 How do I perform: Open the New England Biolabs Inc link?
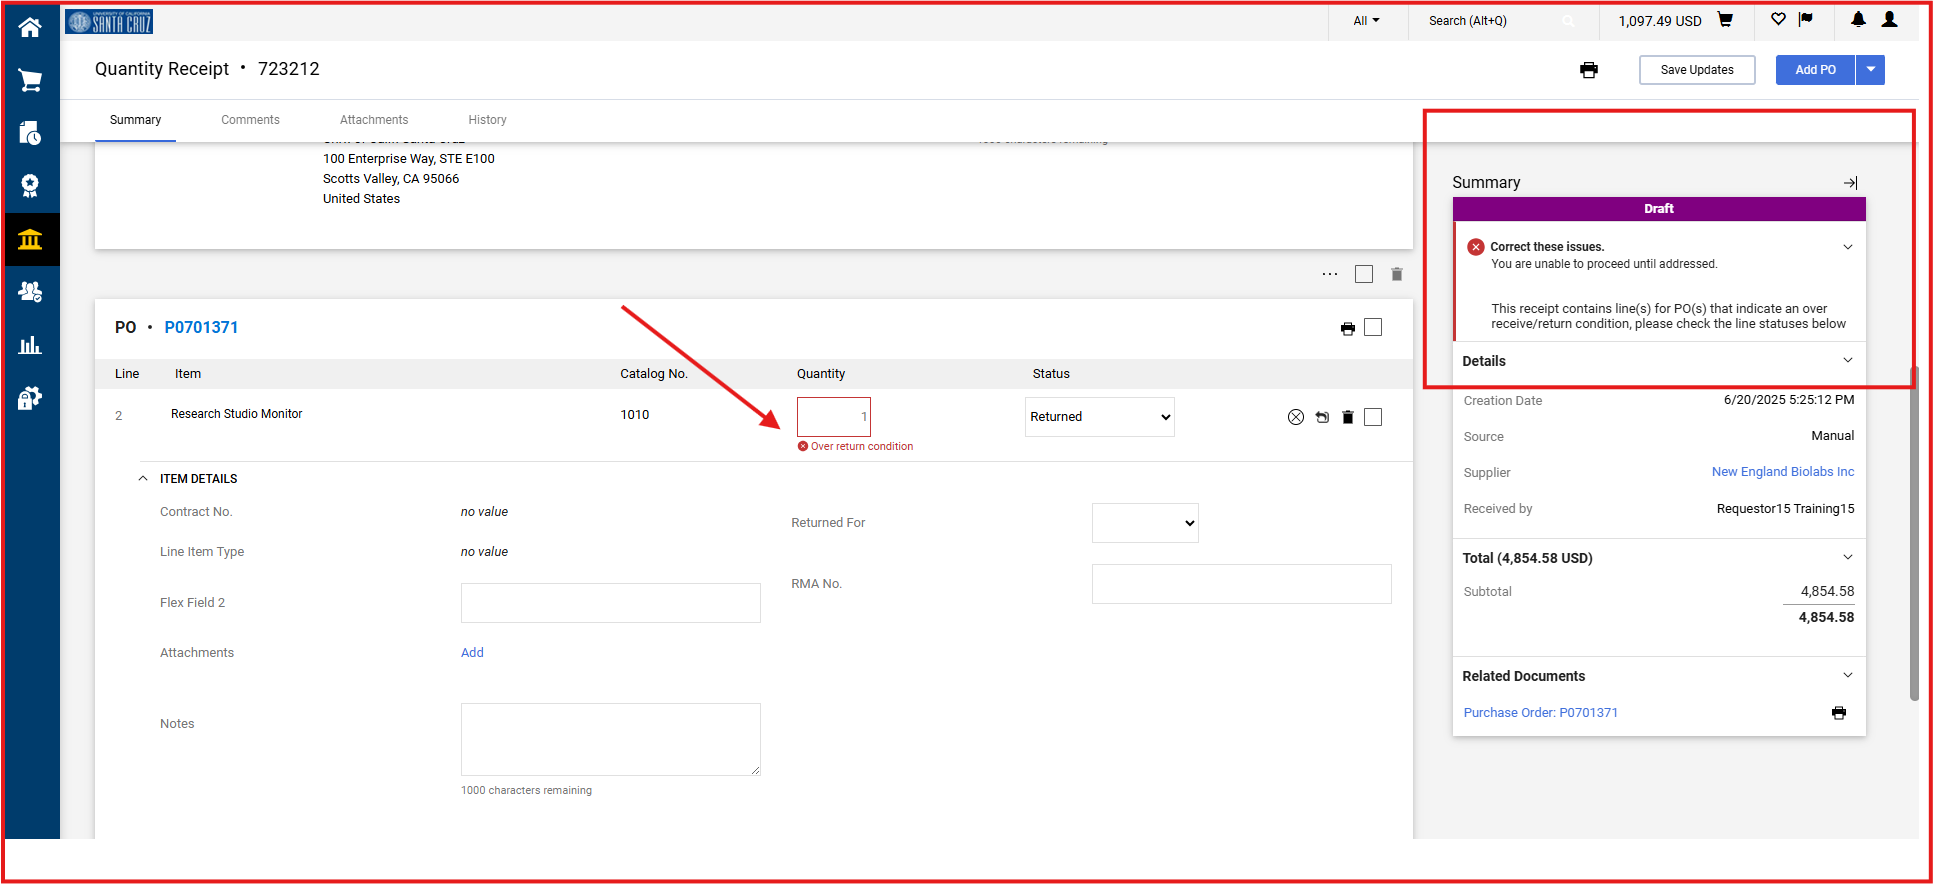click(x=1782, y=472)
